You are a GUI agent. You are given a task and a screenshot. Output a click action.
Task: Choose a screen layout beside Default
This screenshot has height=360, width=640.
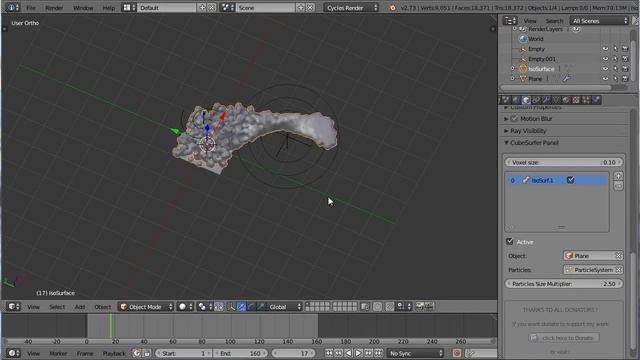(129, 7)
